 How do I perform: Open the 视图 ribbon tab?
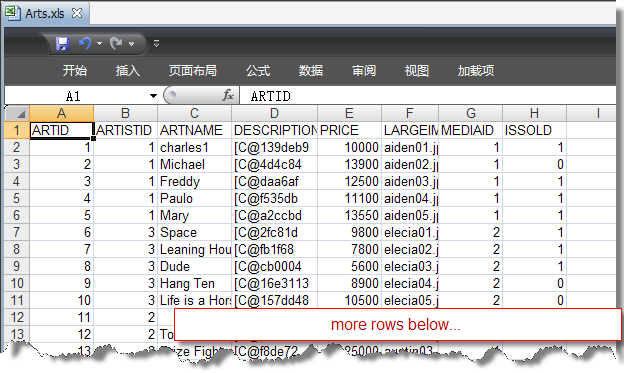[x=417, y=71]
